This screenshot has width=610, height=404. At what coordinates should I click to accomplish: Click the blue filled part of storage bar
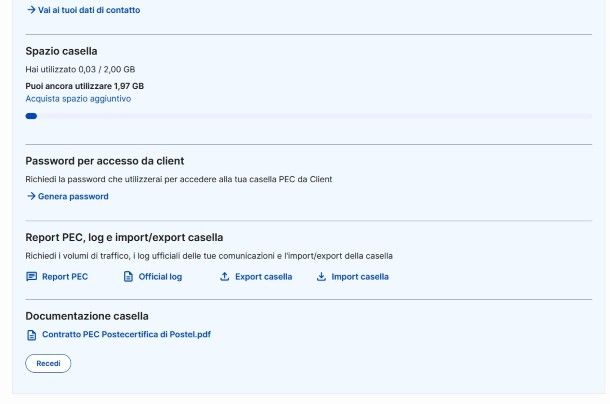tap(31, 116)
